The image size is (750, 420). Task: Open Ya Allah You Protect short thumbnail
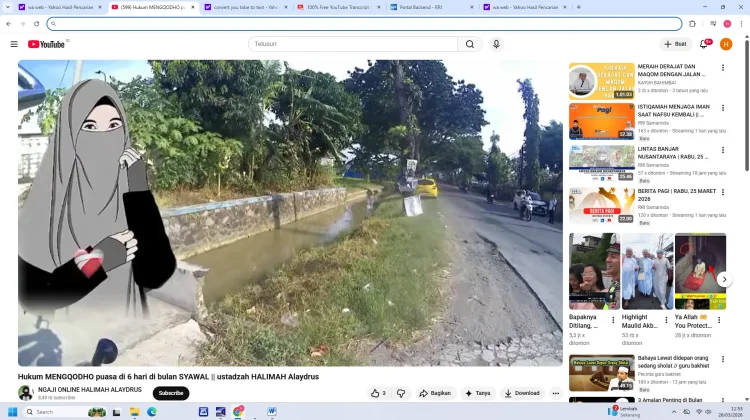point(700,271)
